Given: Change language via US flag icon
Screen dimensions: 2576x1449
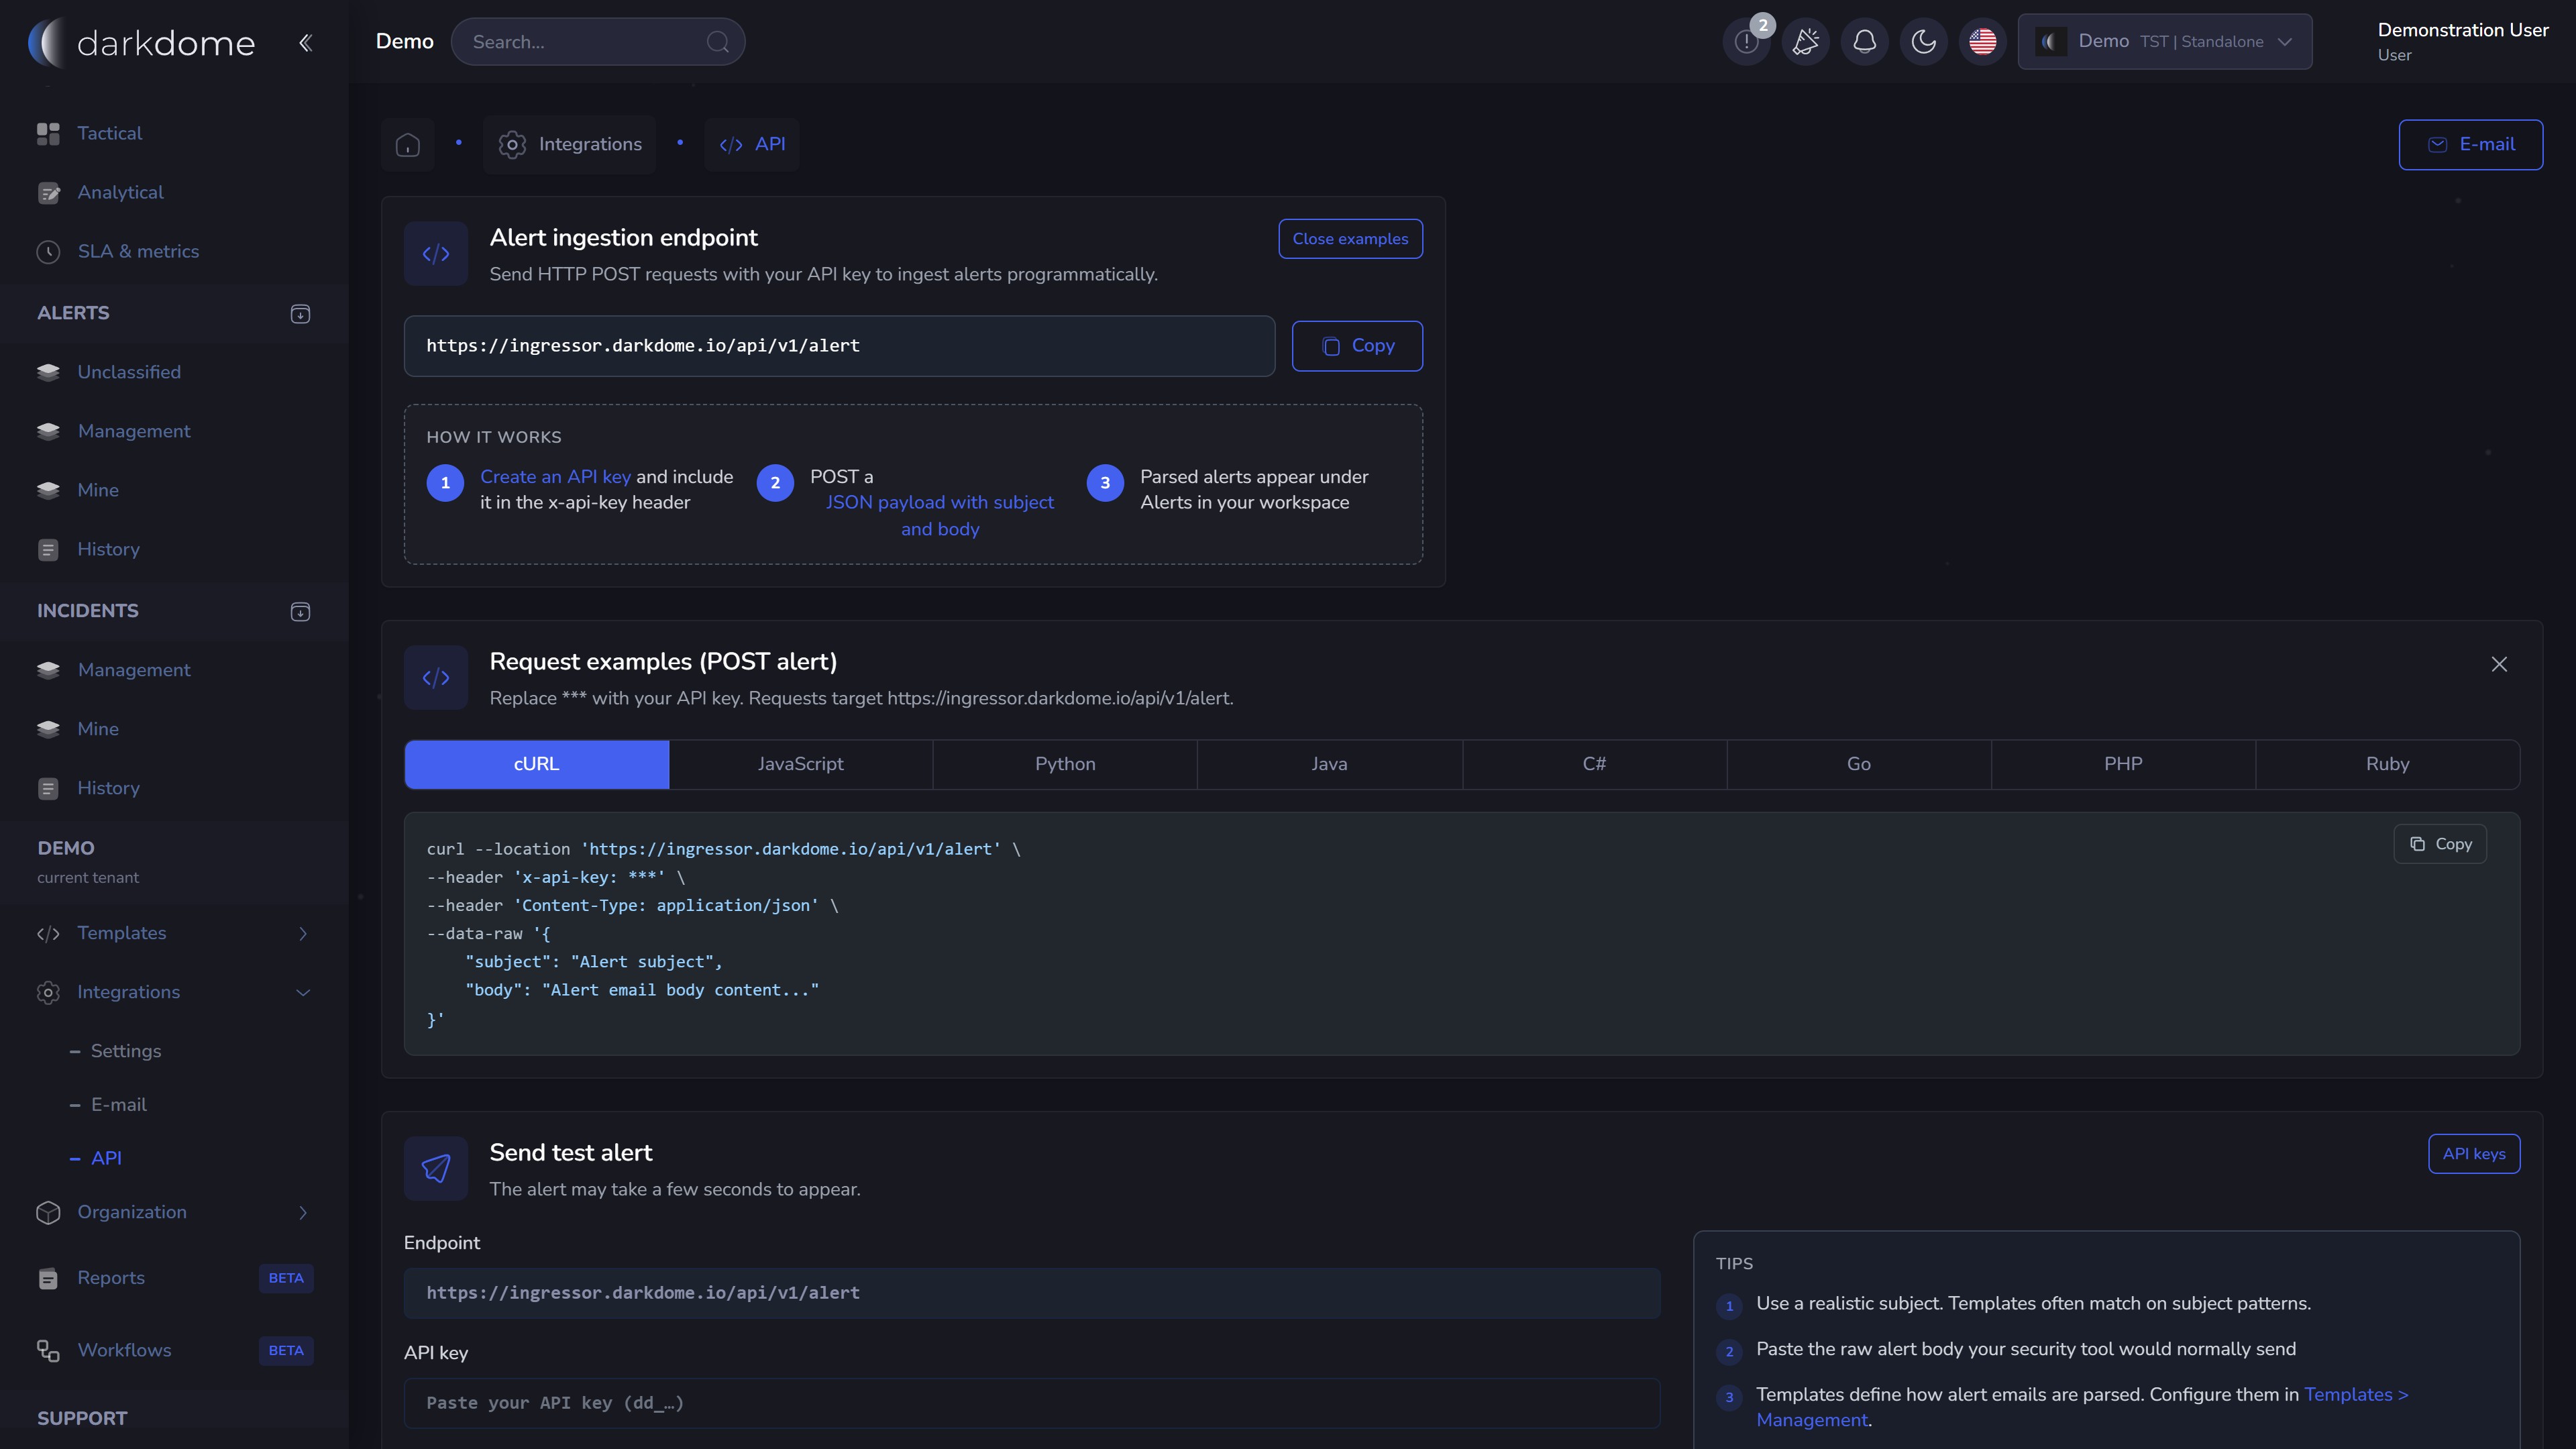Looking at the screenshot, I should tap(1983, 42).
